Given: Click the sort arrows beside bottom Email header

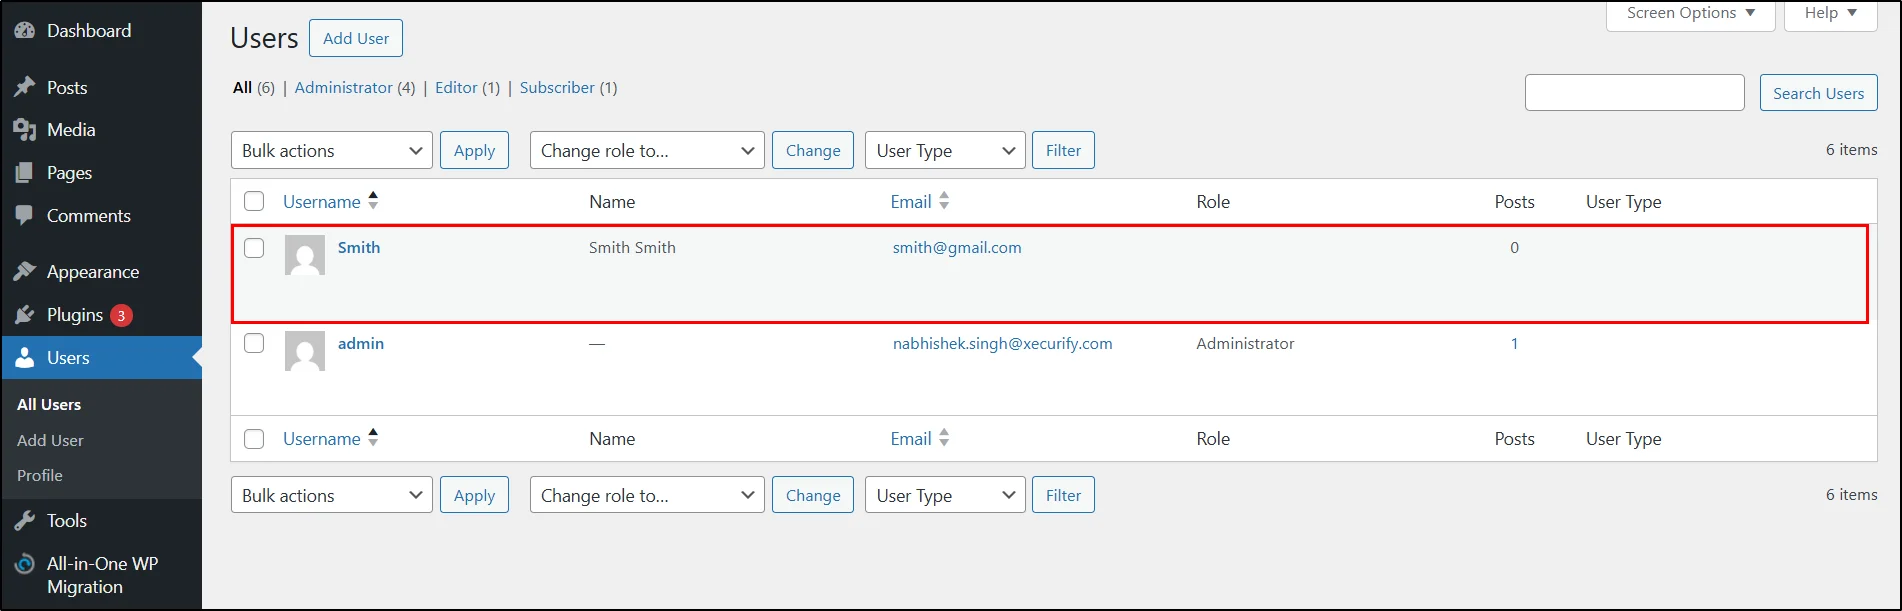Looking at the screenshot, I should [944, 438].
